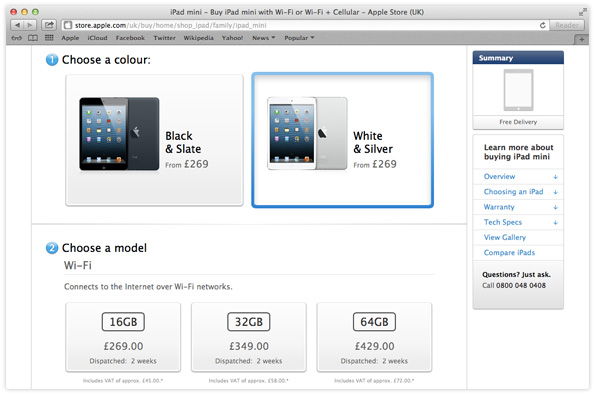Click 'Questions? Just ask.' text
The image size is (596, 401).
pos(516,274)
